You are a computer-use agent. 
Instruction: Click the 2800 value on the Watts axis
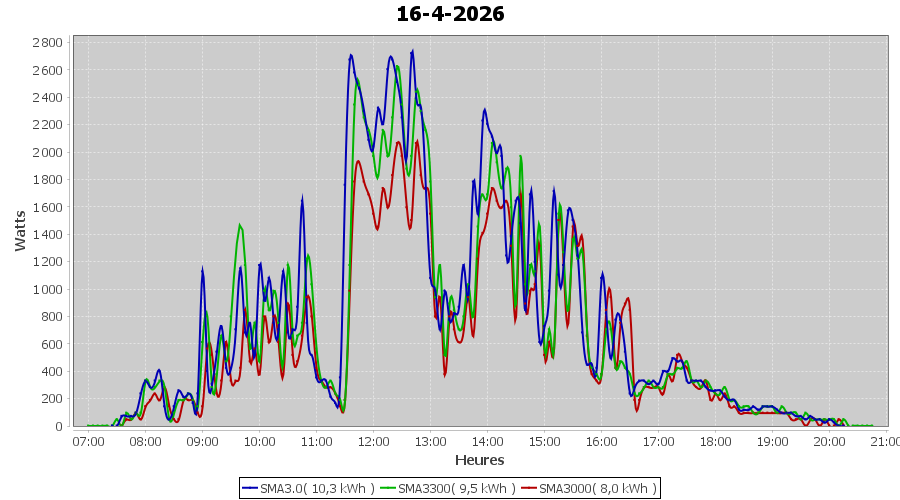47,43
